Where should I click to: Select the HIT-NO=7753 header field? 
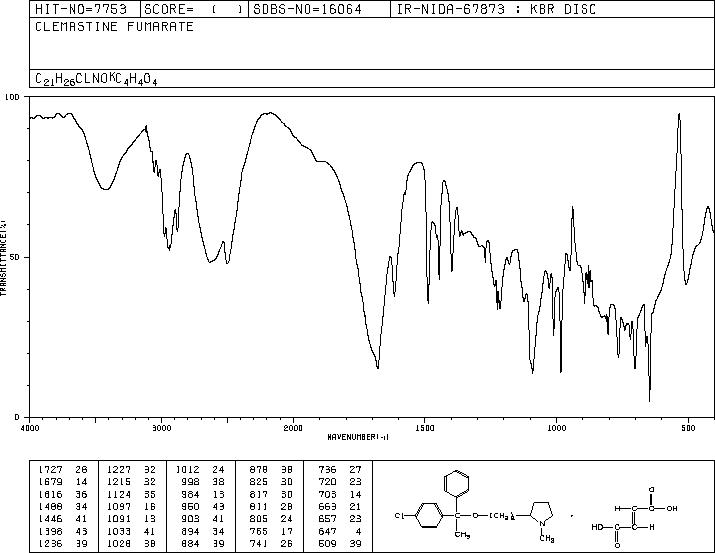(81, 9)
